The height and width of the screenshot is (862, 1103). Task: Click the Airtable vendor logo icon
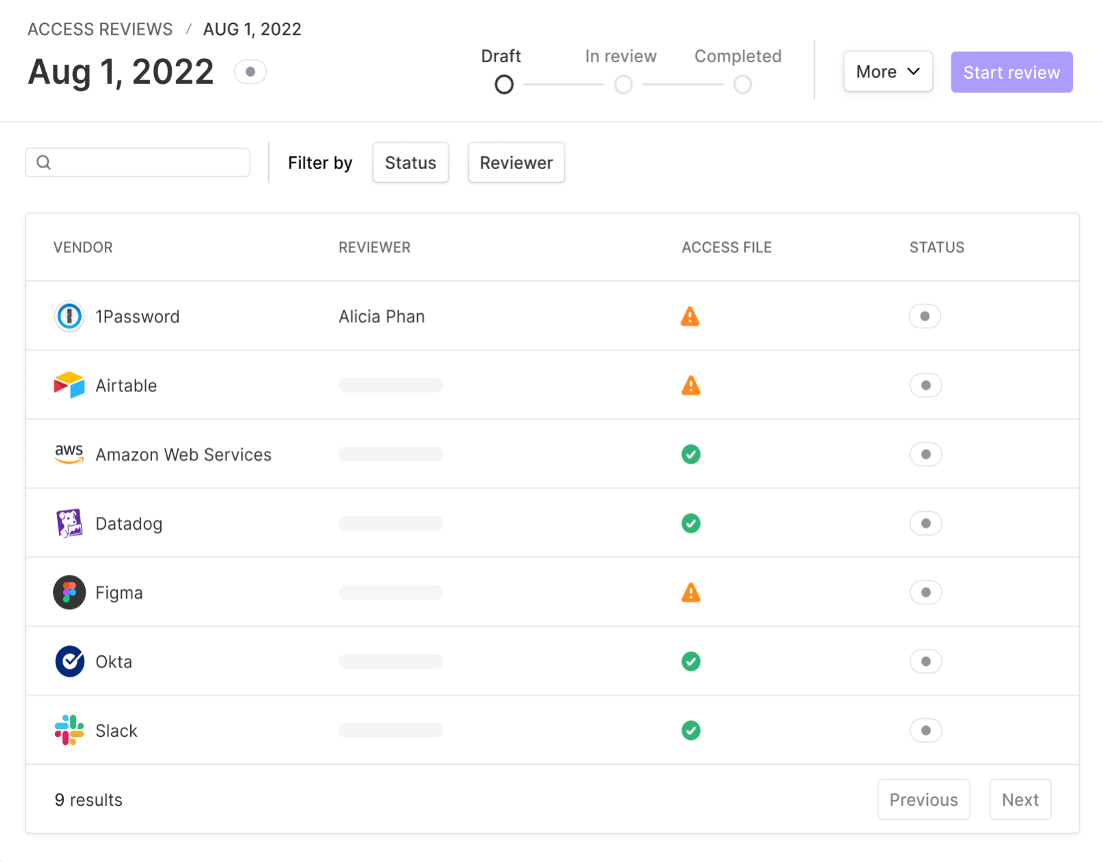(69, 385)
